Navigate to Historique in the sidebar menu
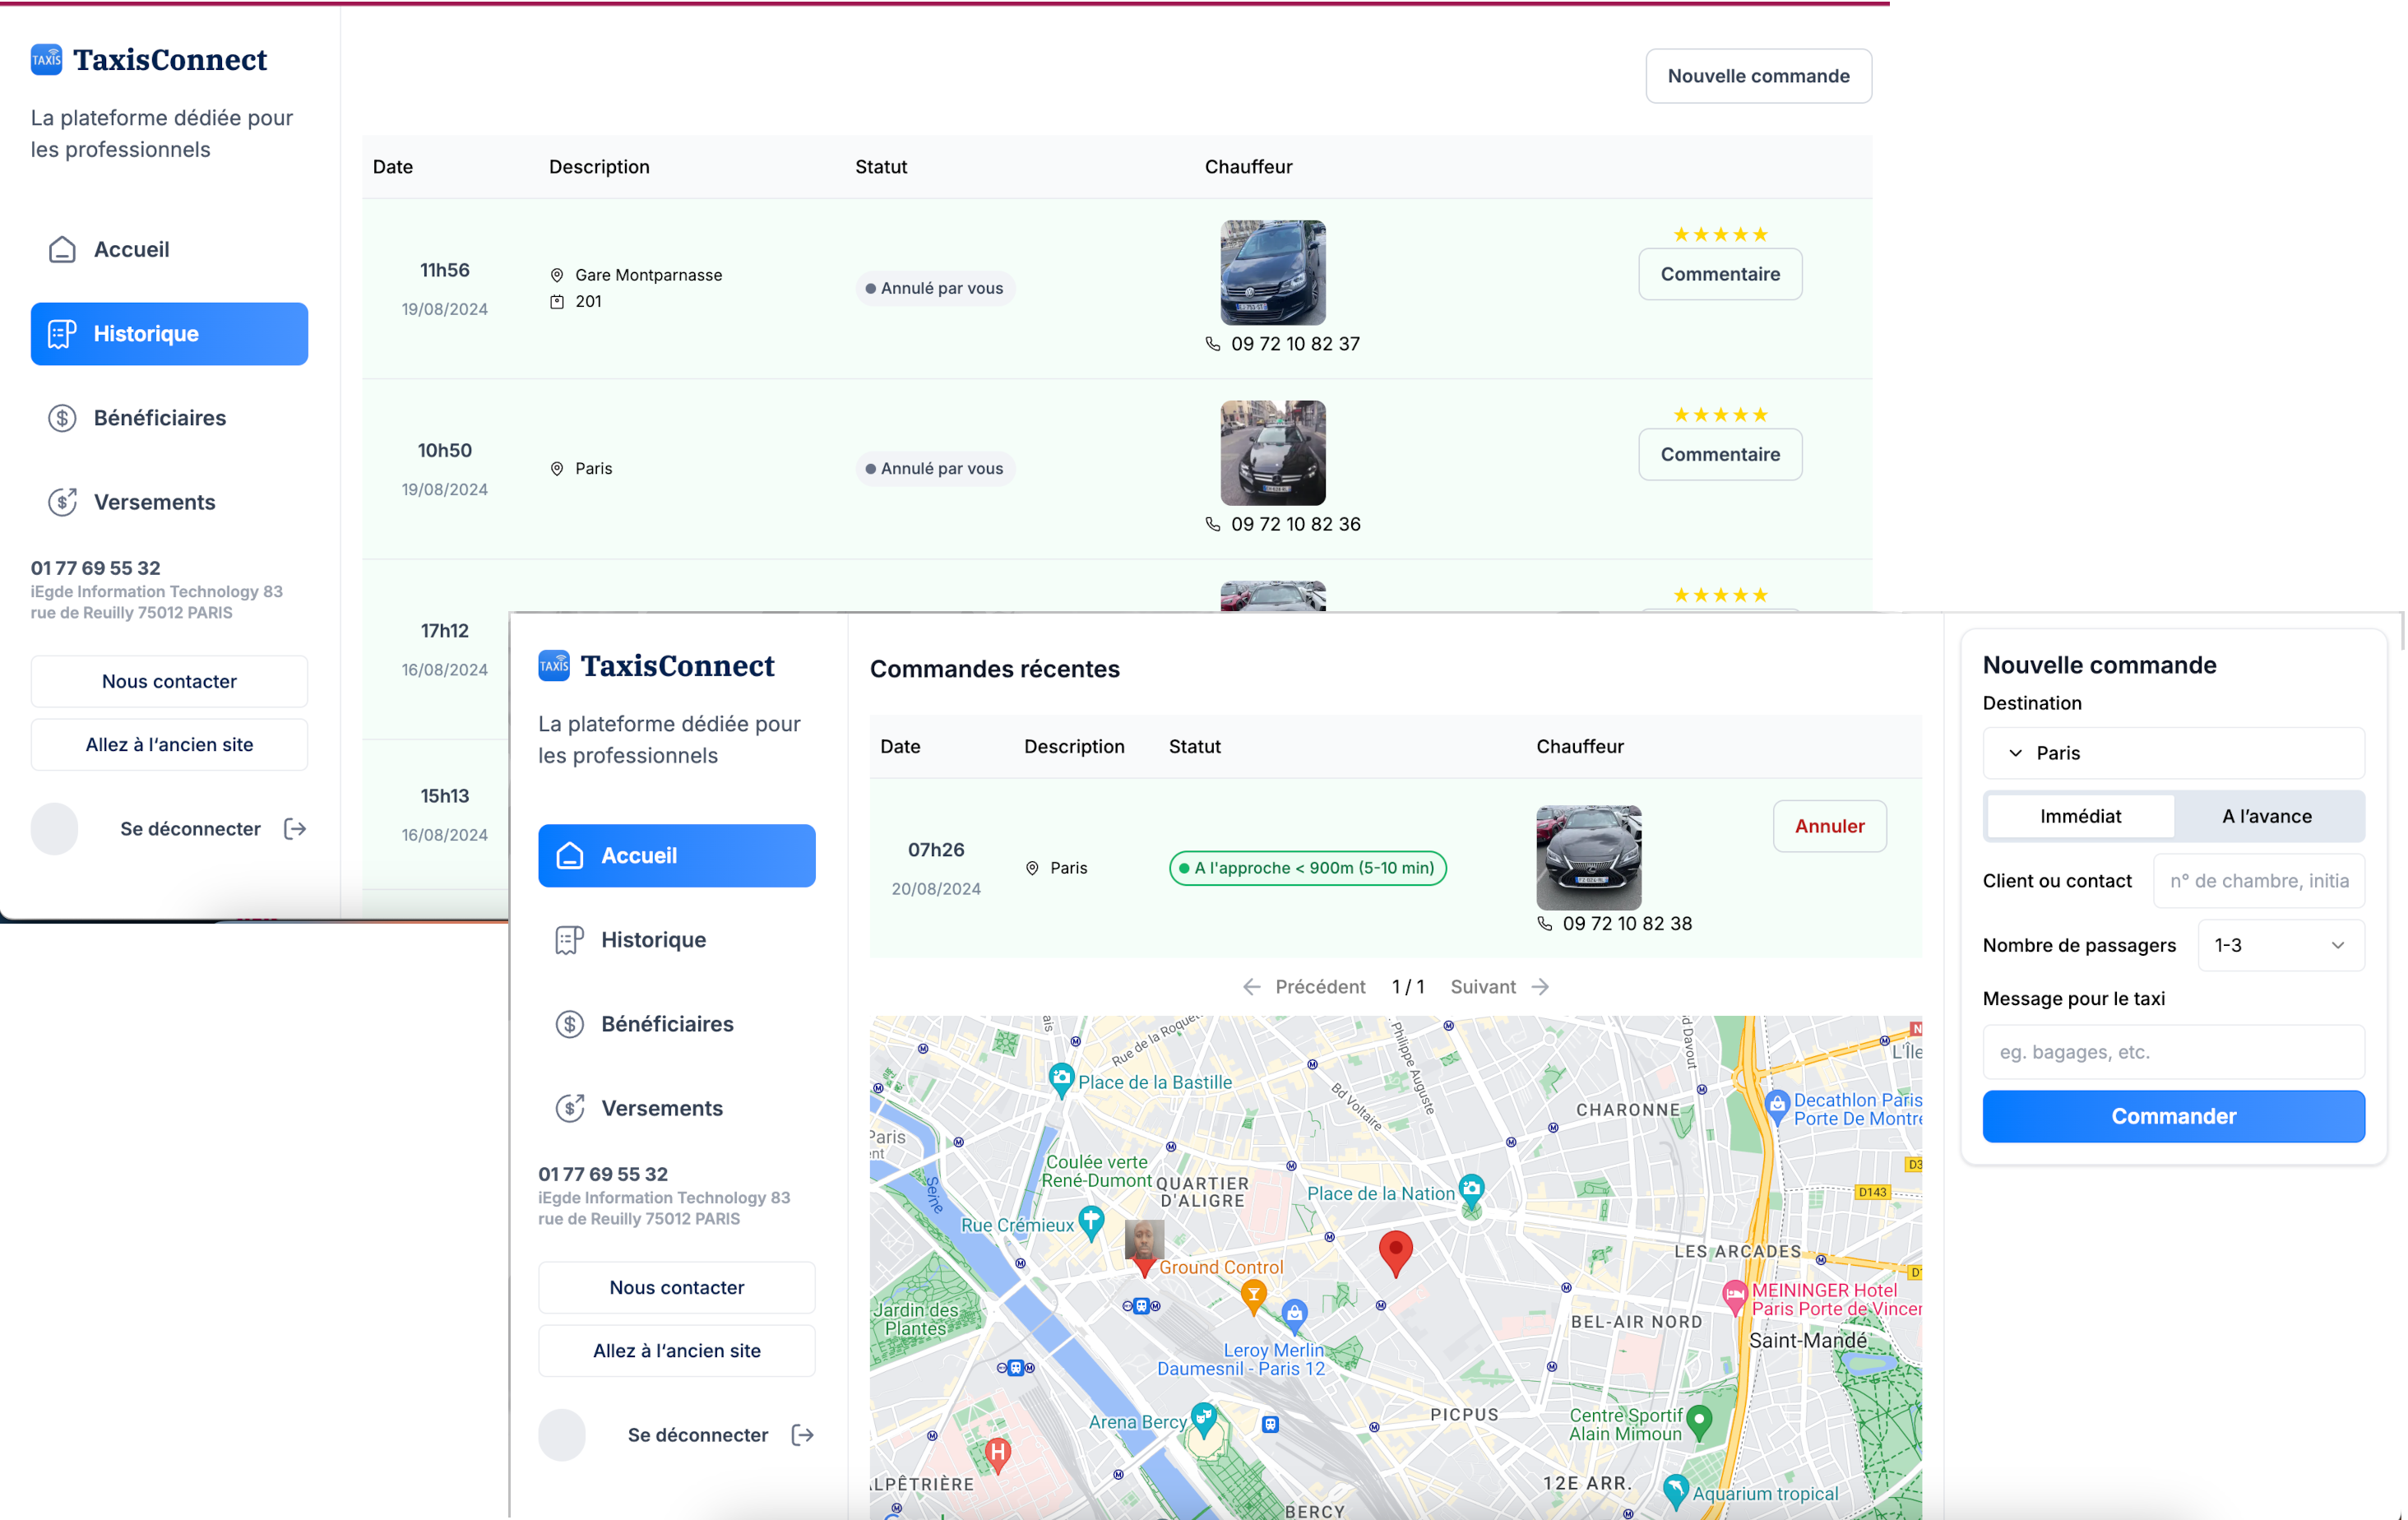The height and width of the screenshot is (1520, 2408). tap(655, 939)
